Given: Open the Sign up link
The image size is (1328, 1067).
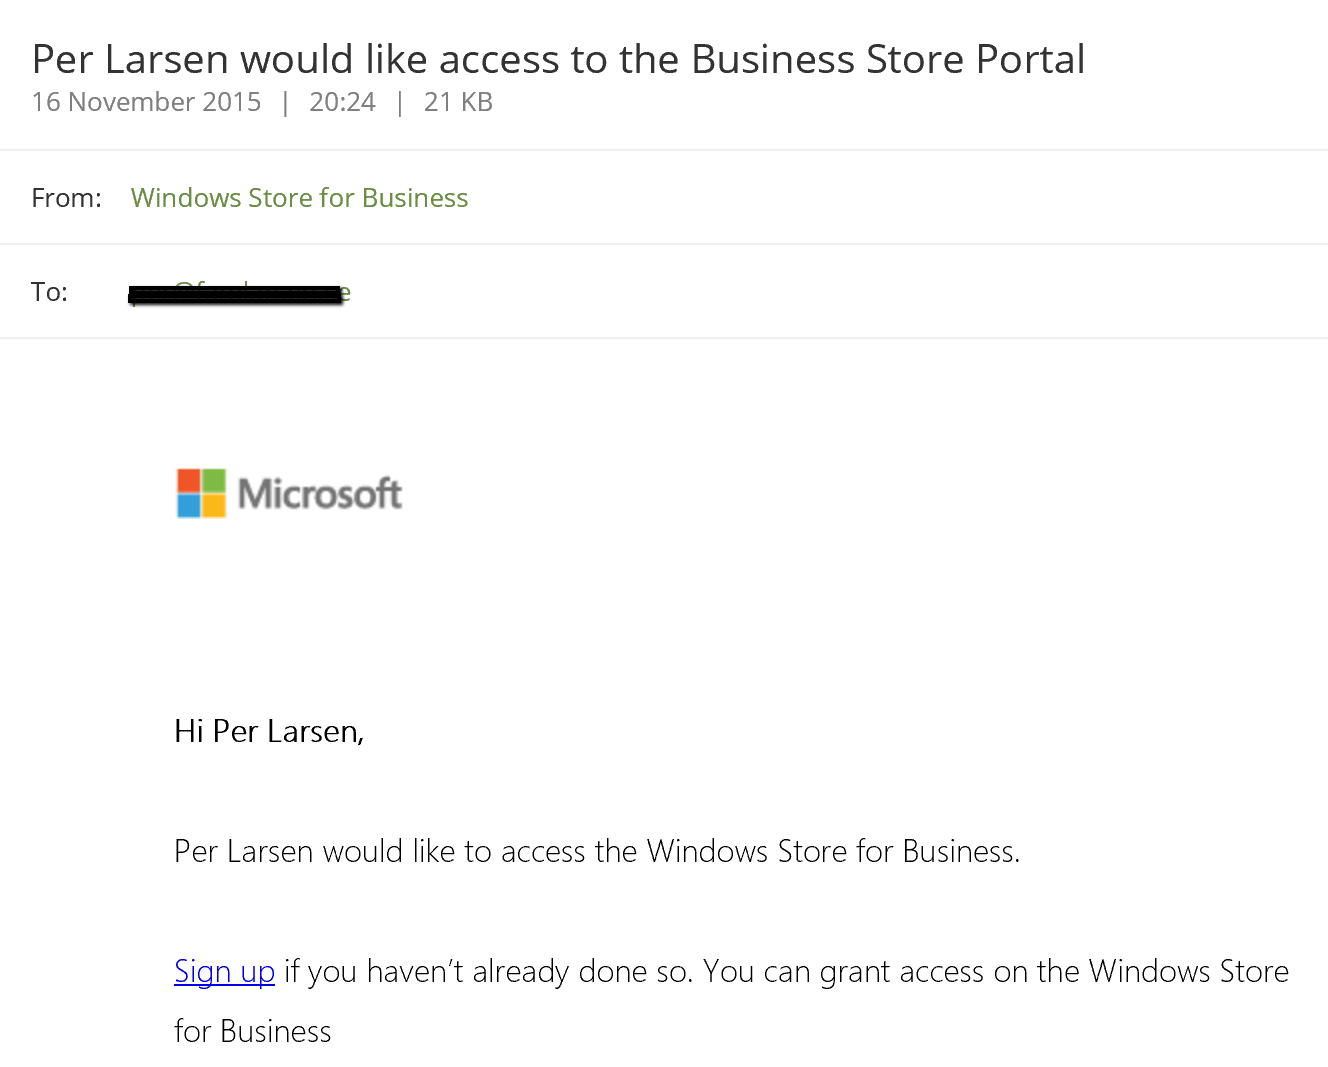Looking at the screenshot, I should coord(224,971).
